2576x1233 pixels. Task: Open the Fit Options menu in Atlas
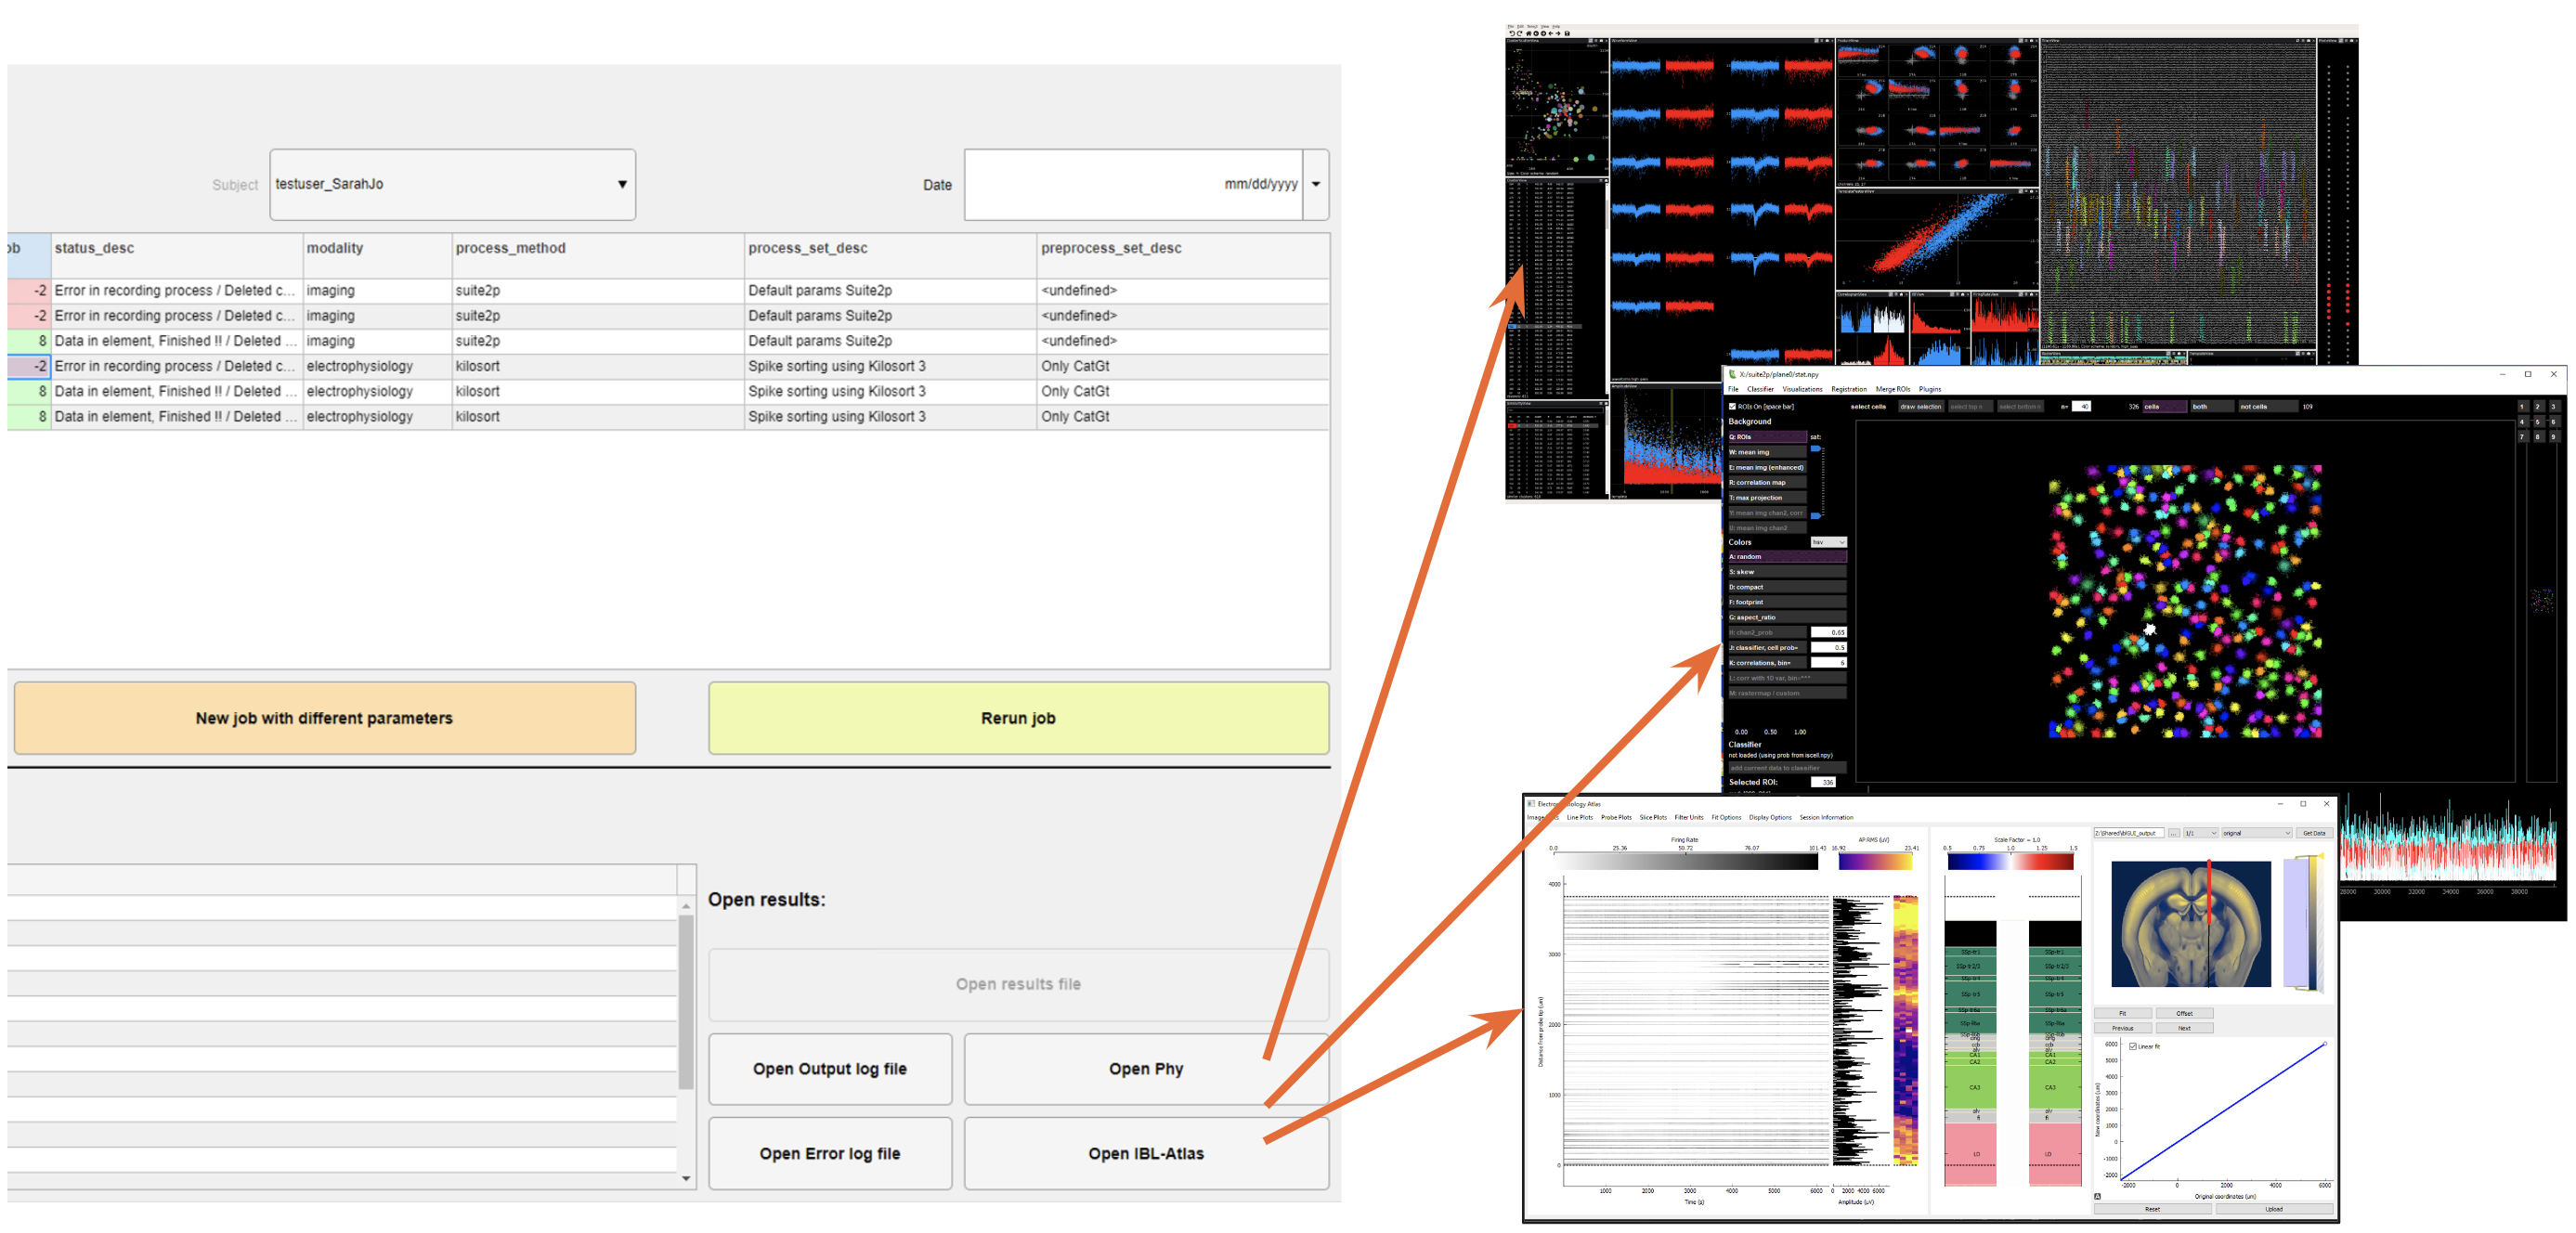(1727, 818)
